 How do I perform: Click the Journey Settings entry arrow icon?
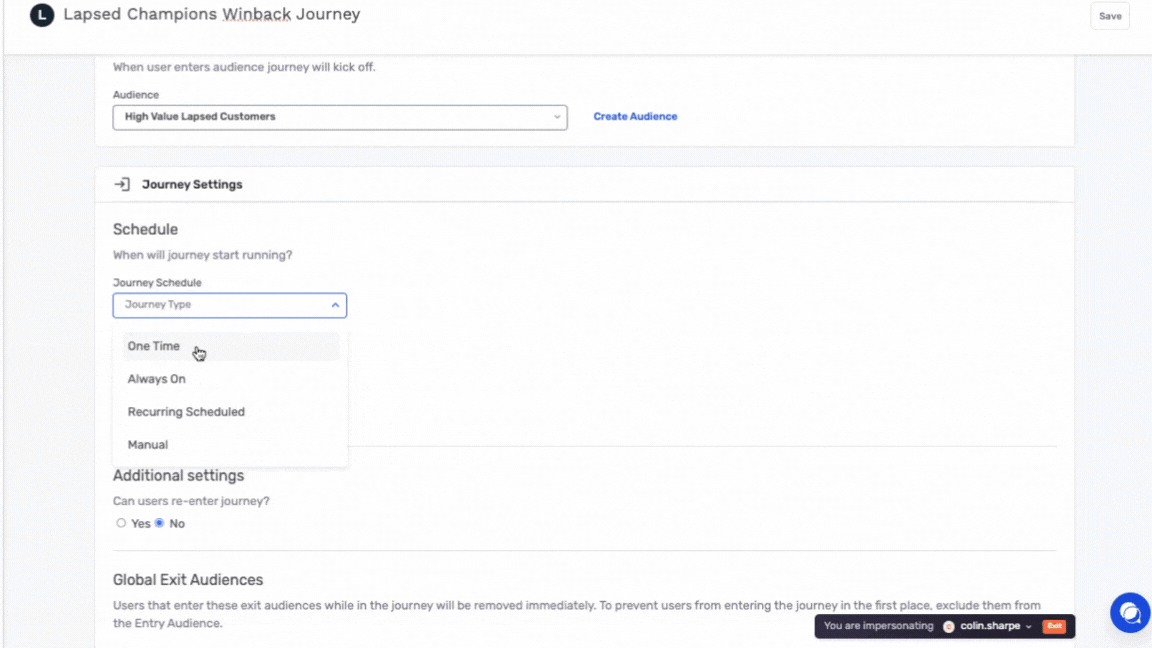[x=122, y=184]
